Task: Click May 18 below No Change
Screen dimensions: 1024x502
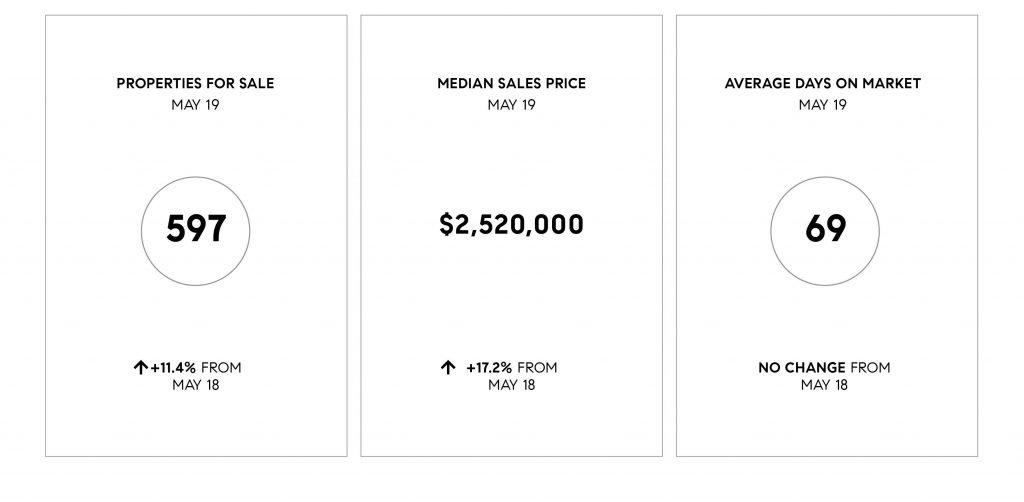Action: coord(824,385)
